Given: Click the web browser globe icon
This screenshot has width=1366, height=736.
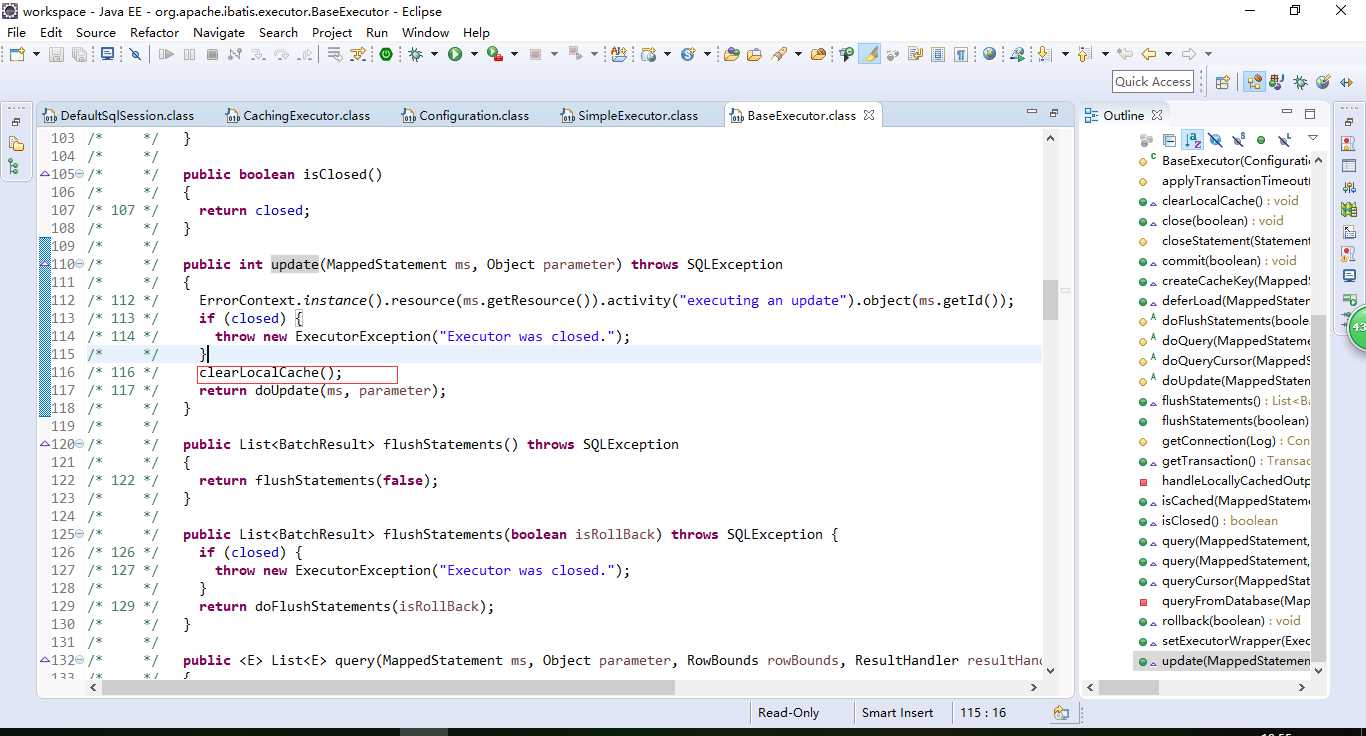Looking at the screenshot, I should pyautogui.click(x=989, y=54).
